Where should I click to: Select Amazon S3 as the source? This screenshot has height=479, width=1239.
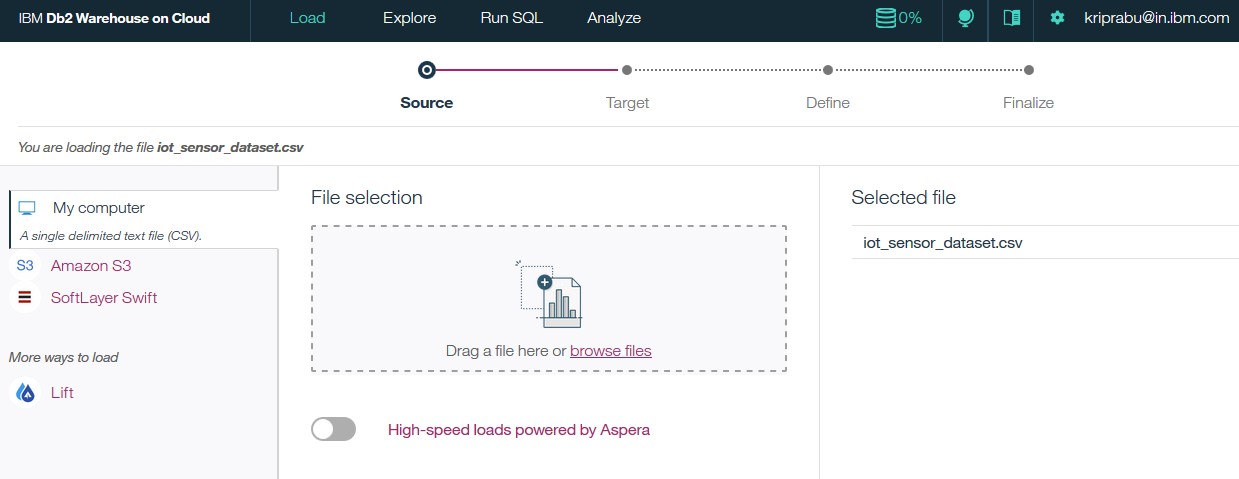pyautogui.click(x=91, y=266)
